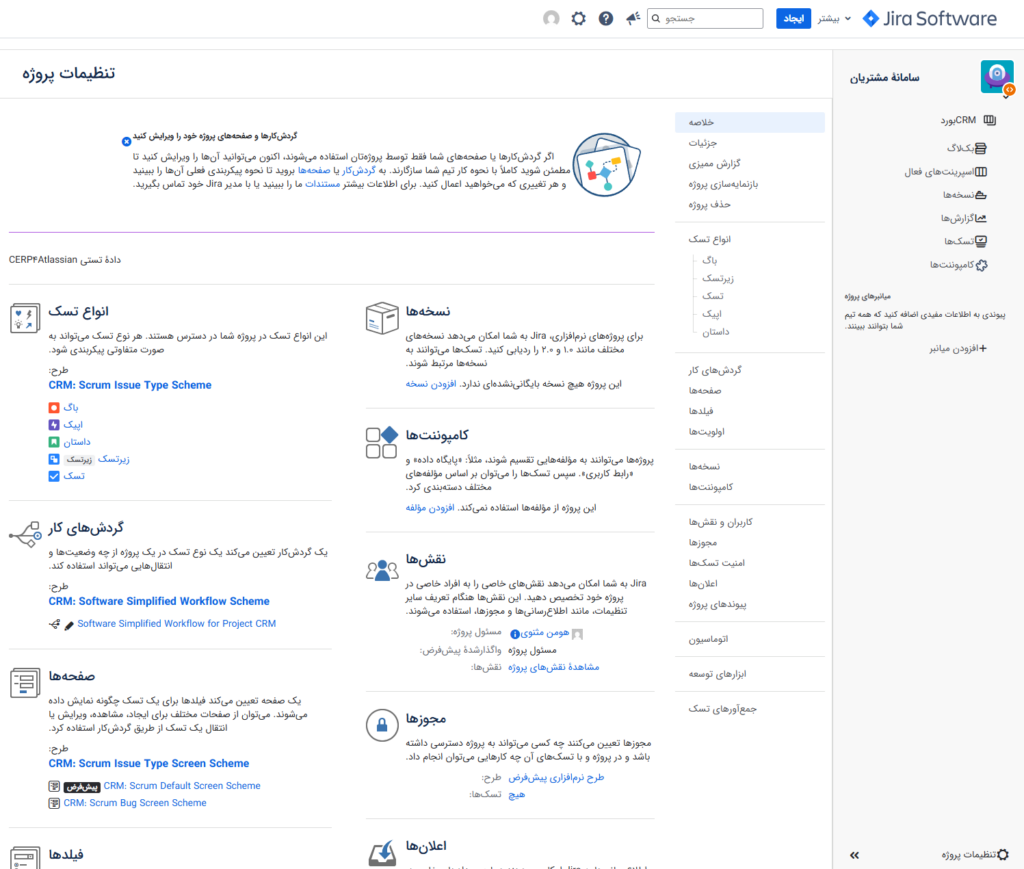Open the مشاهدهٔ نقش‌های پروژه link
This screenshot has width=1024, height=869.
(x=554, y=667)
